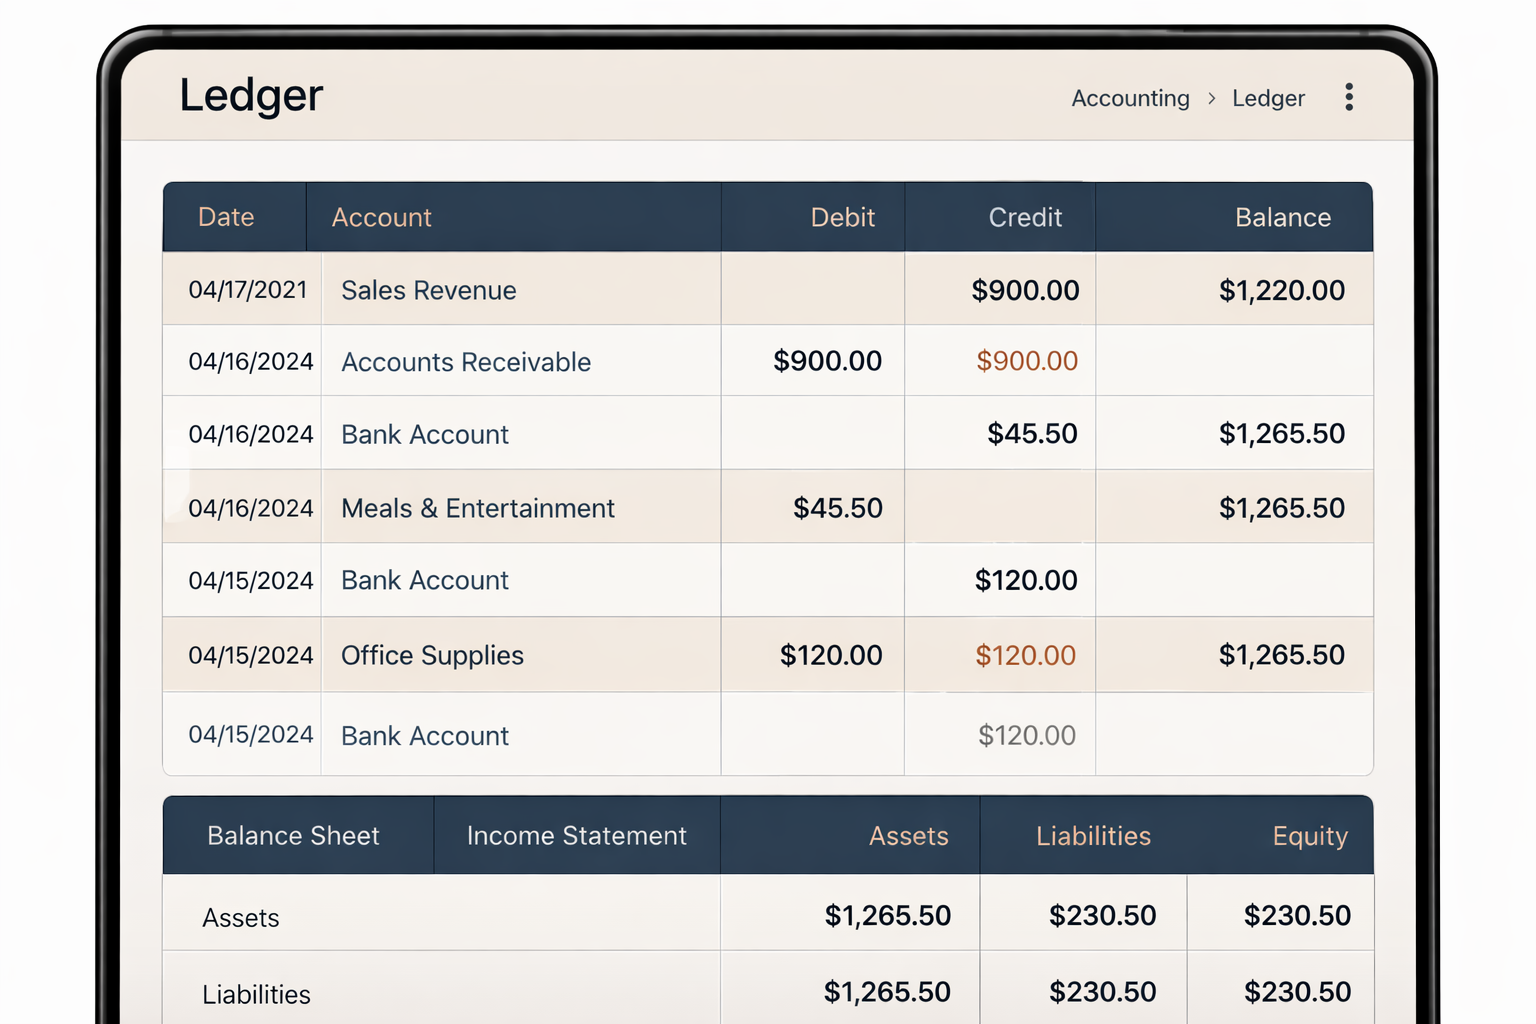The image size is (1536, 1024).
Task: Sort the ledger by the Date column
Action: 226,217
